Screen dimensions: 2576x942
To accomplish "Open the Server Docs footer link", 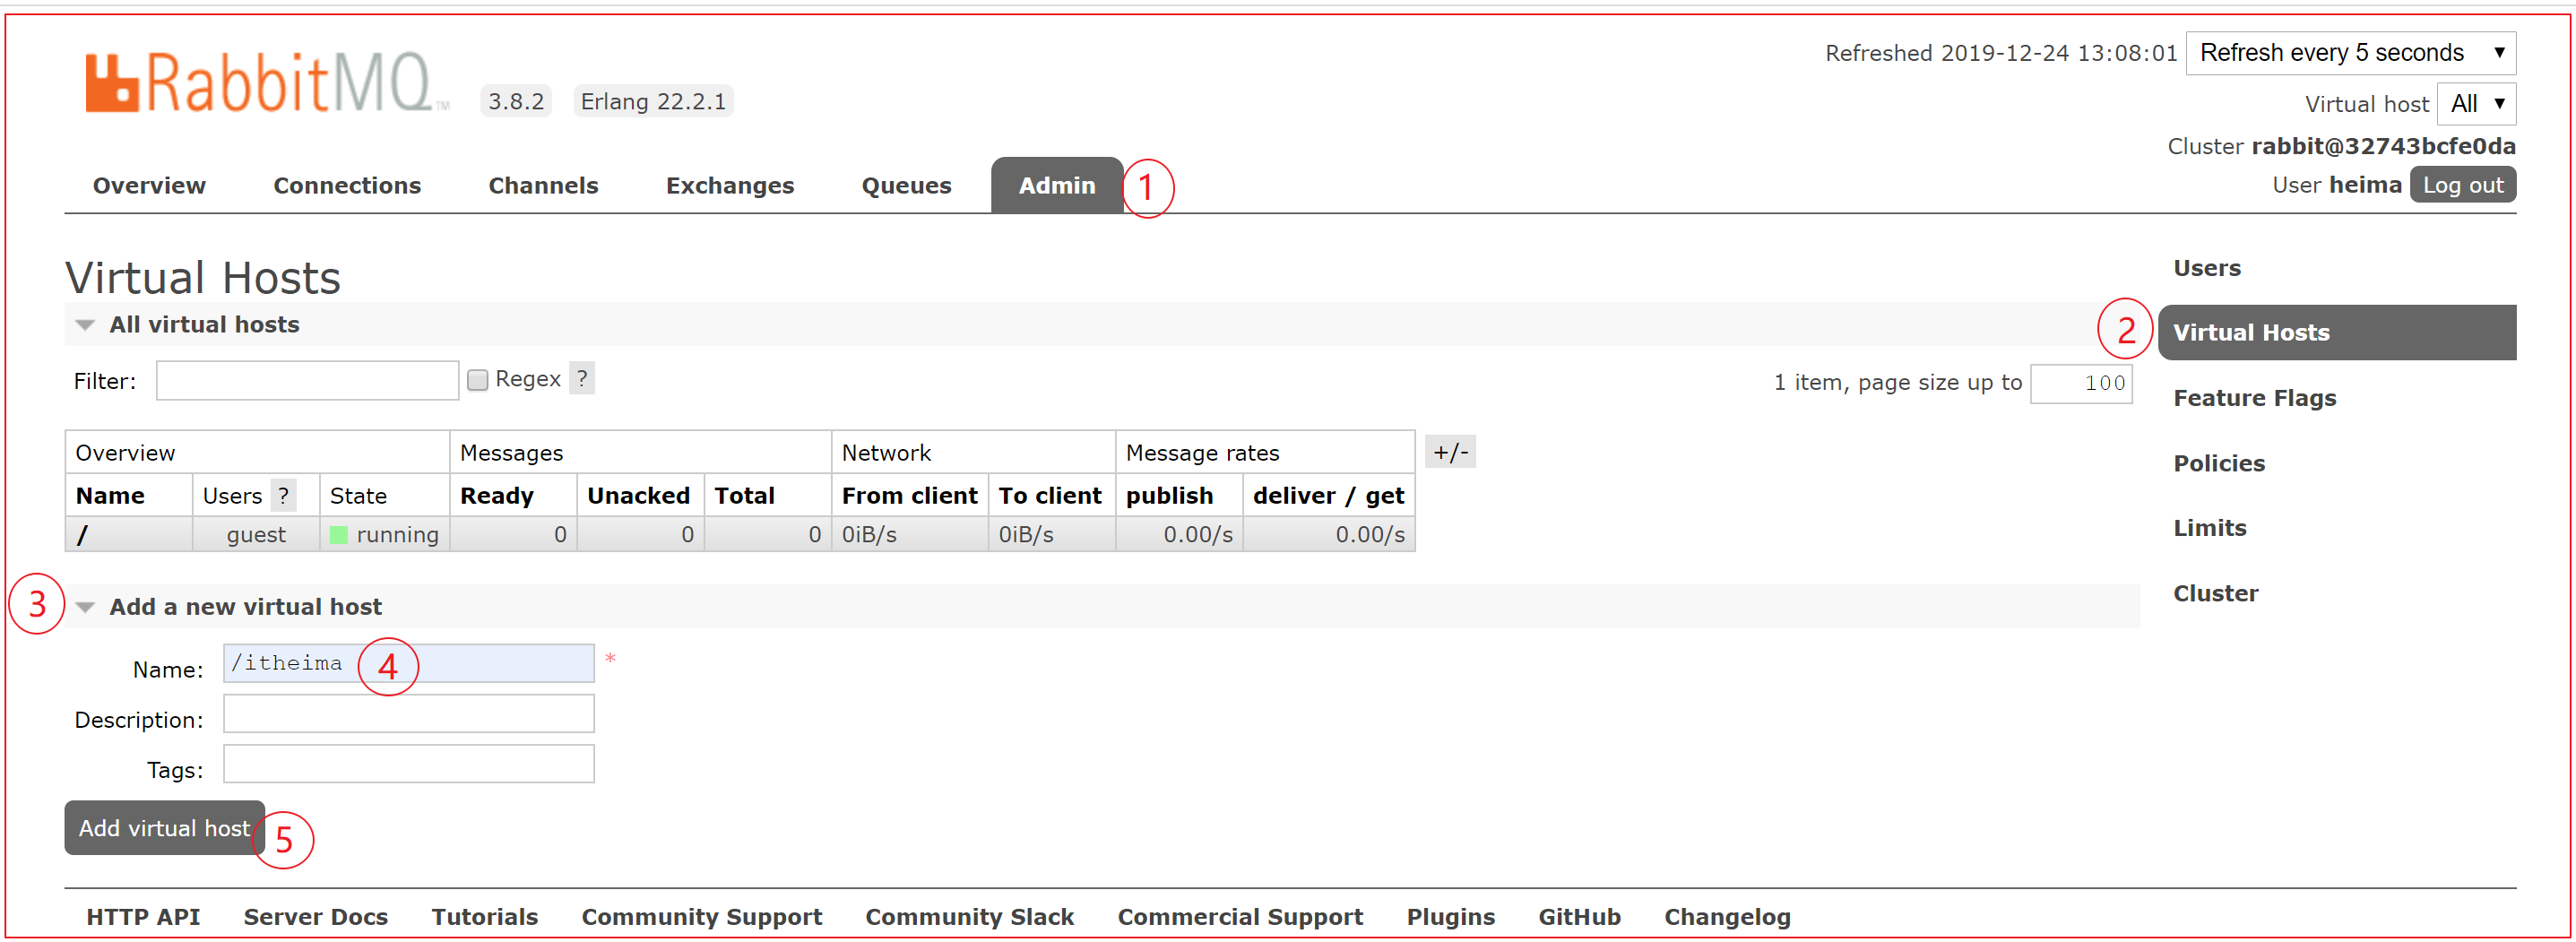I will 315,917.
